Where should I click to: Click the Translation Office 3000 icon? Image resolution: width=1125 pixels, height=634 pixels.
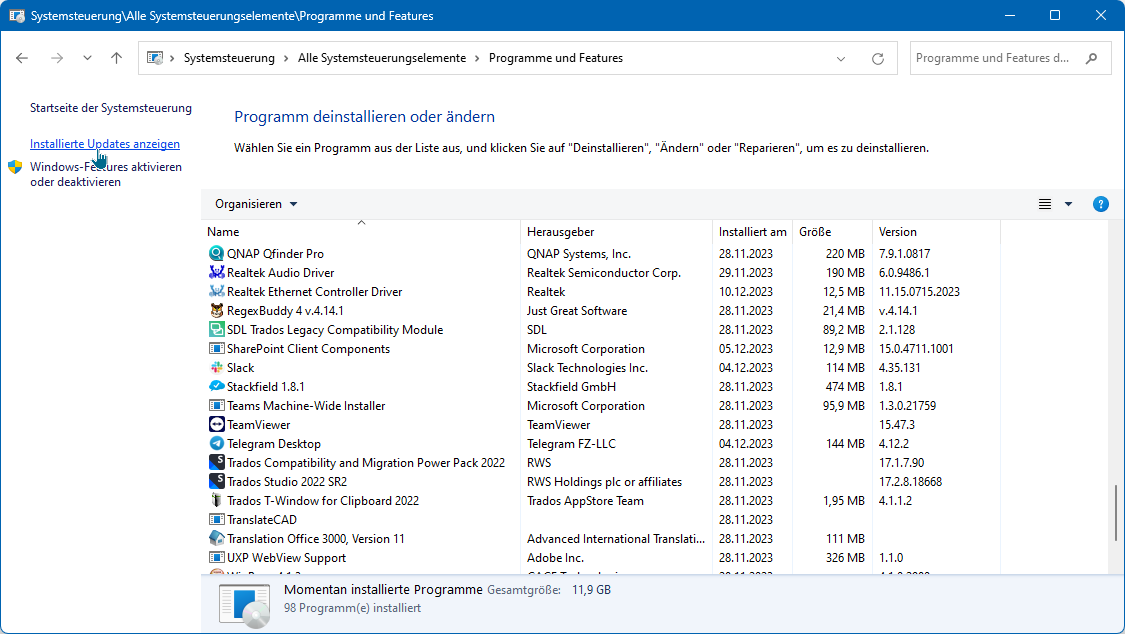tap(216, 539)
